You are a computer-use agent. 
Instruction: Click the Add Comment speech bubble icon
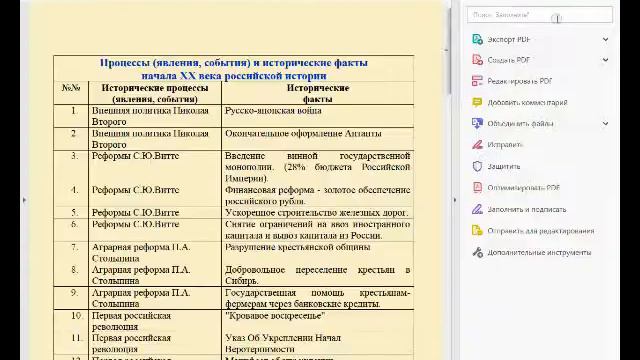pyautogui.click(x=477, y=102)
